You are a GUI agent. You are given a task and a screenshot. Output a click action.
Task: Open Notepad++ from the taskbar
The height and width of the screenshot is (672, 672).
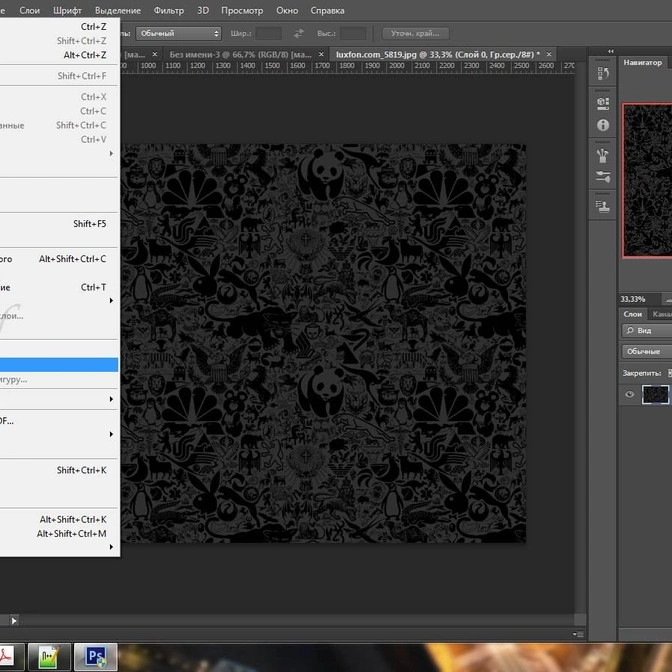click(49, 656)
